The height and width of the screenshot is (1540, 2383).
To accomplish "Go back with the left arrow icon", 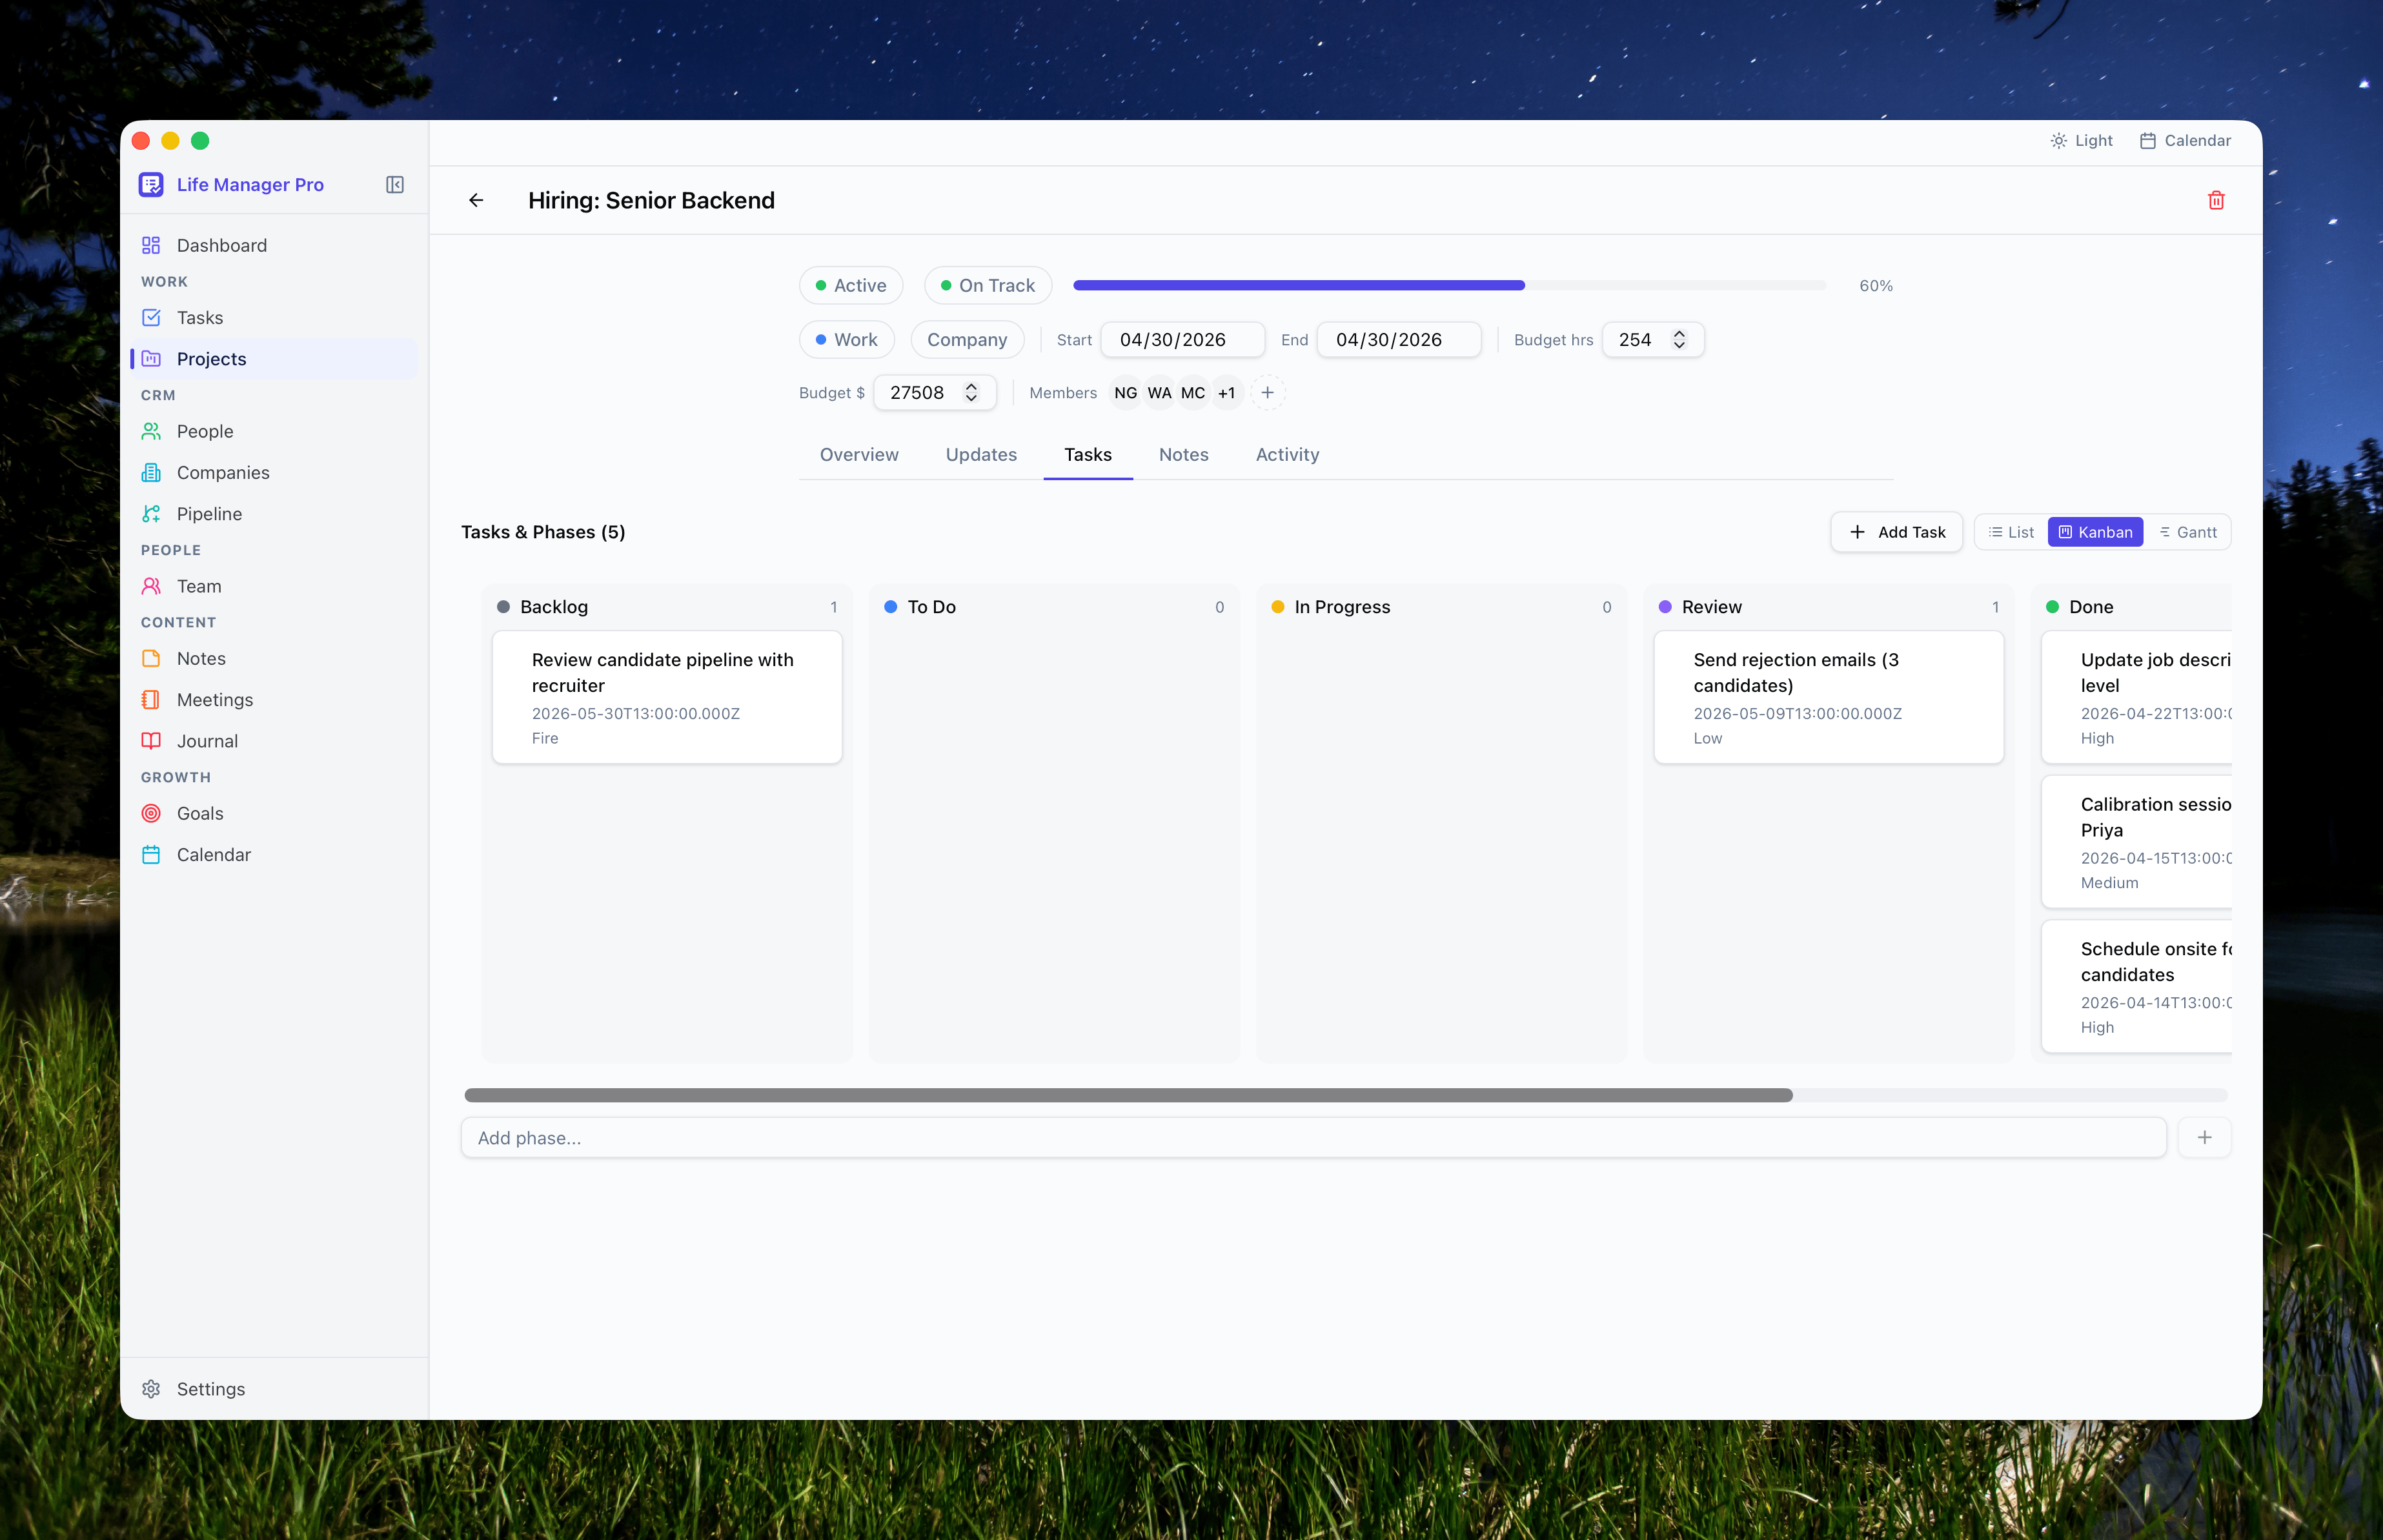I will [x=476, y=201].
